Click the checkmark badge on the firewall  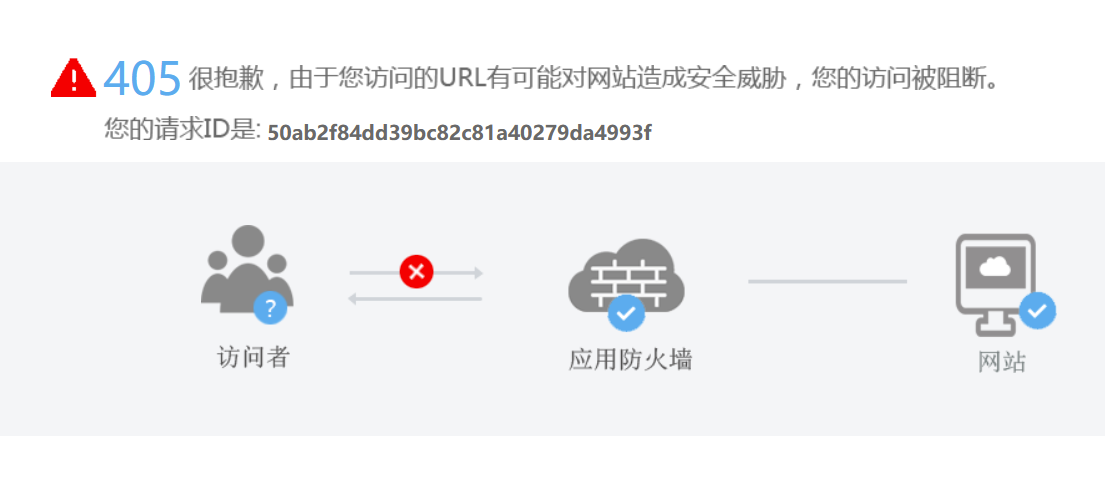point(626,312)
